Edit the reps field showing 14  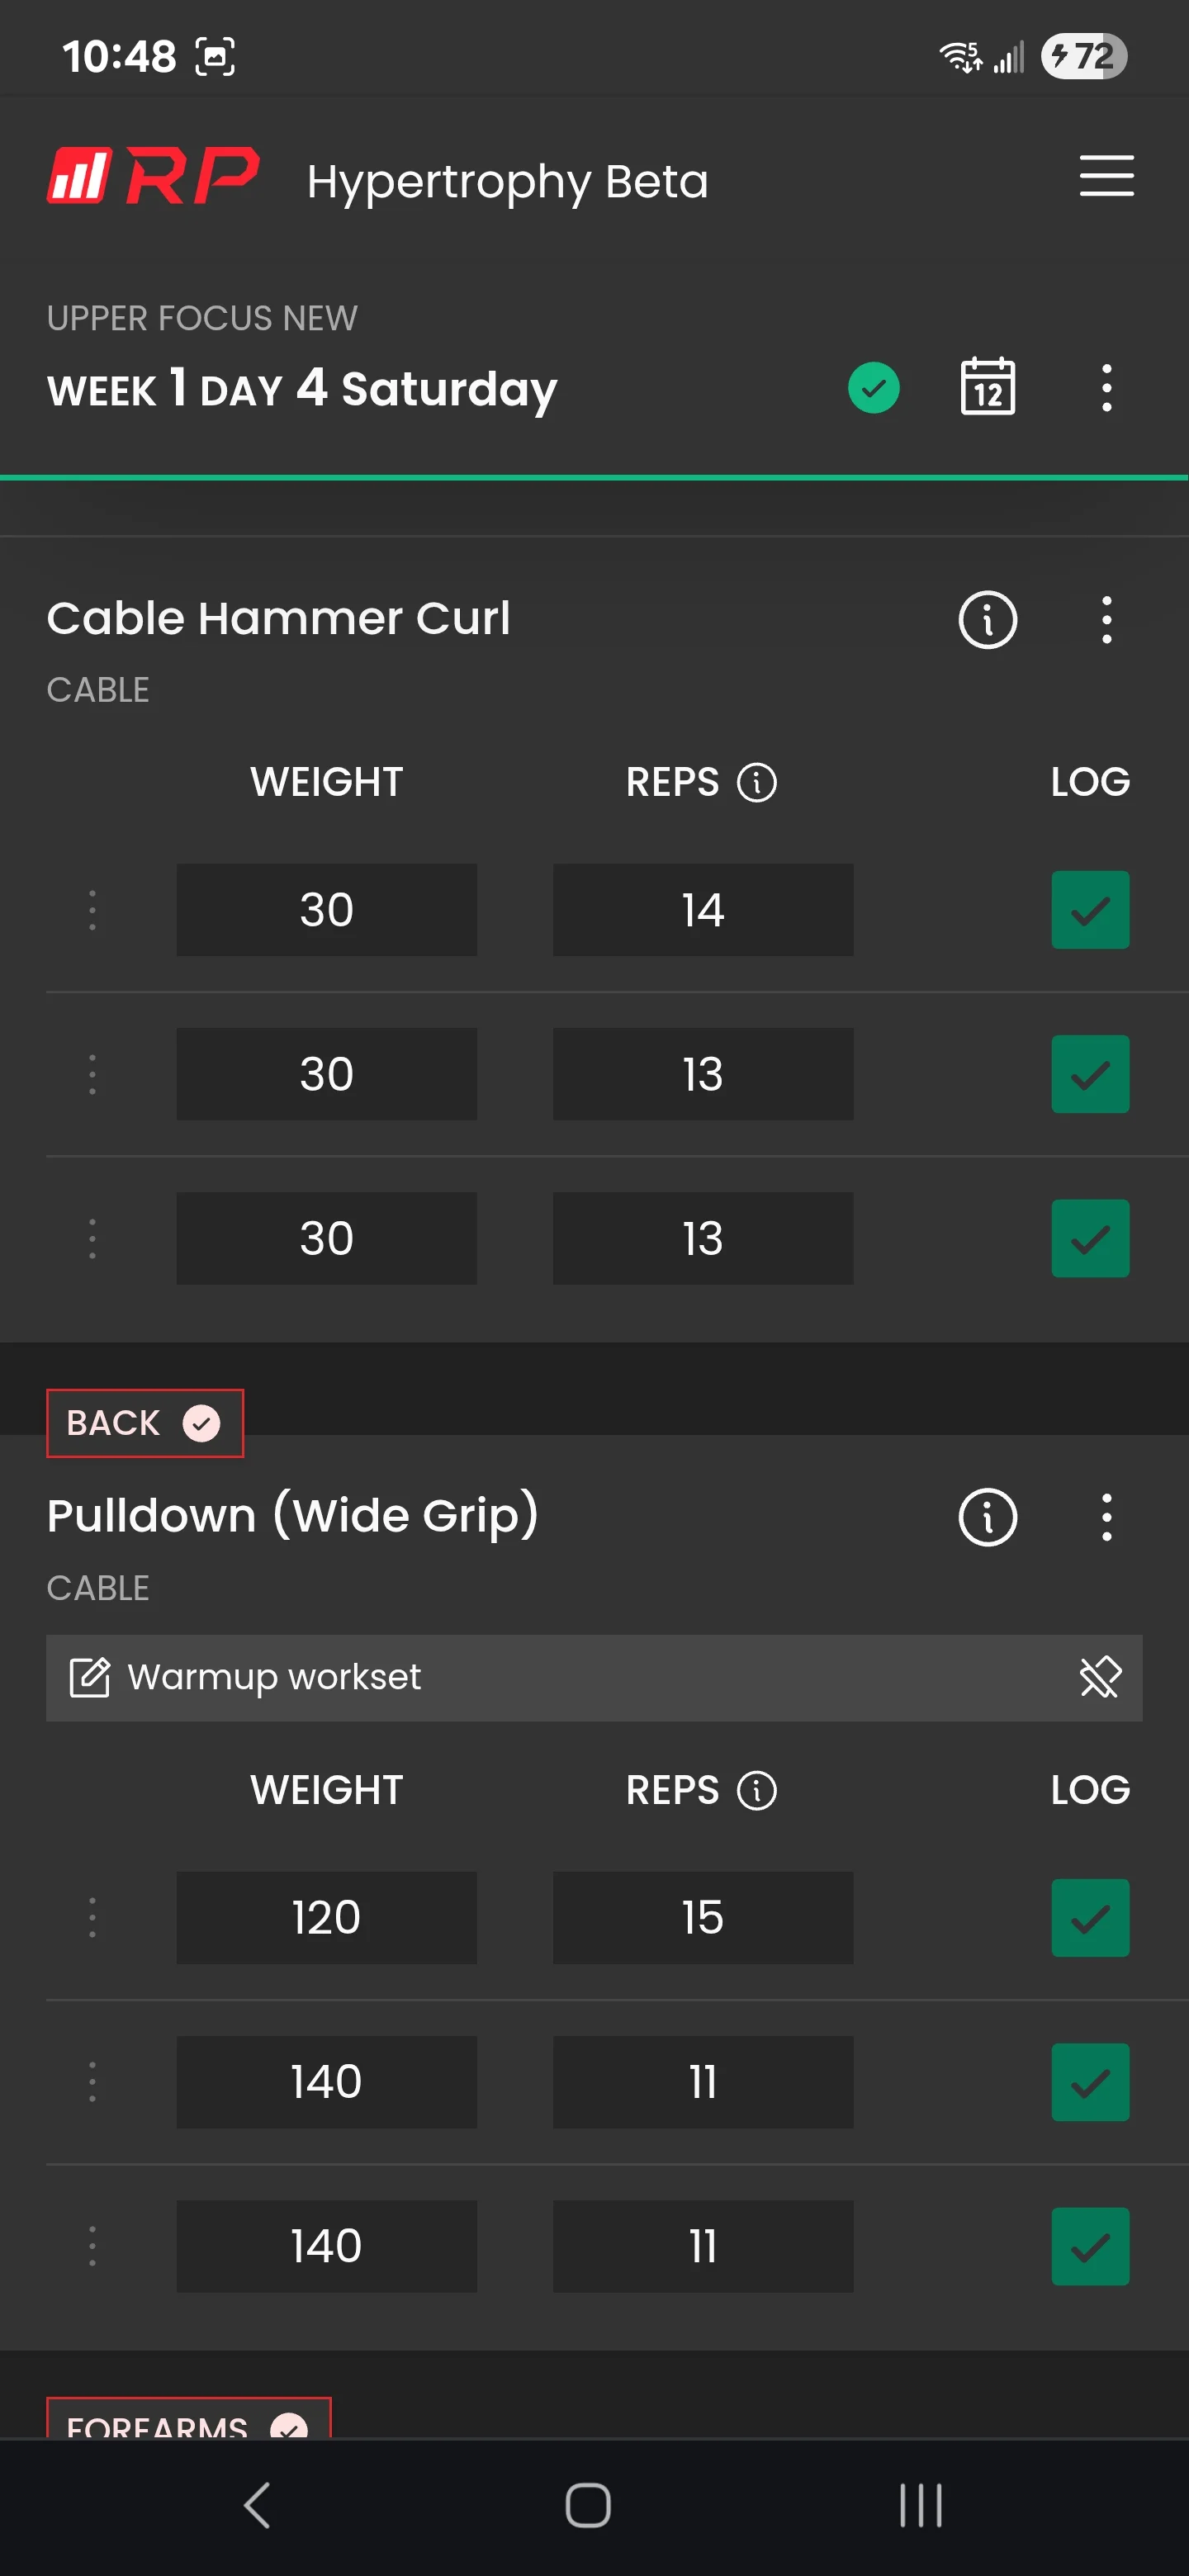click(x=703, y=910)
